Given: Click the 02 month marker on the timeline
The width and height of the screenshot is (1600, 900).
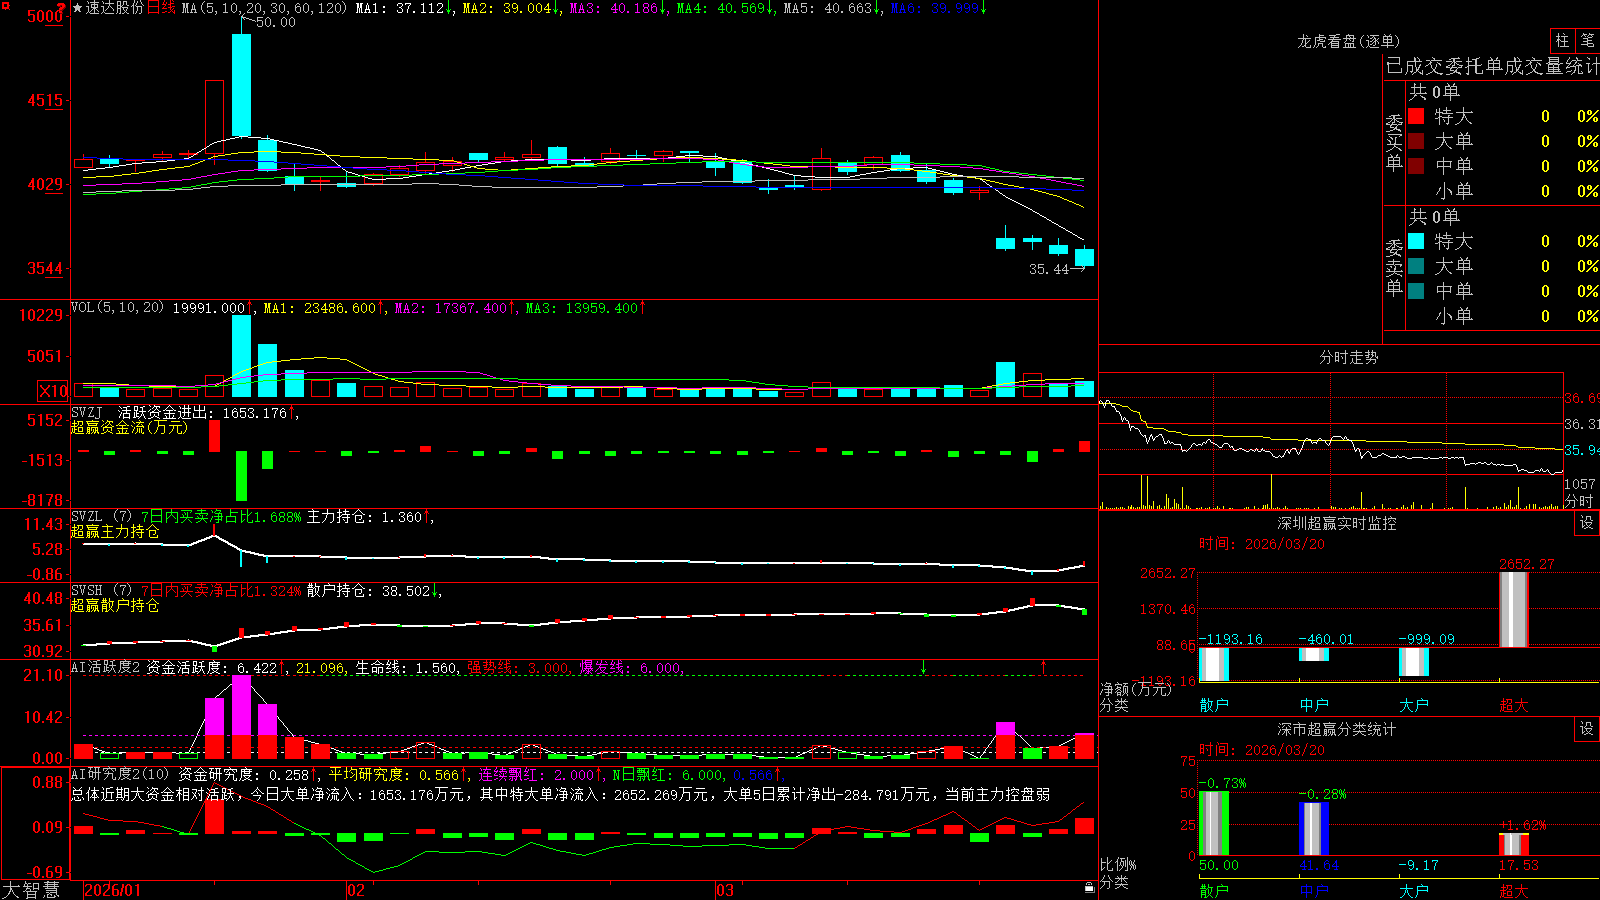Looking at the screenshot, I should pos(355,890).
